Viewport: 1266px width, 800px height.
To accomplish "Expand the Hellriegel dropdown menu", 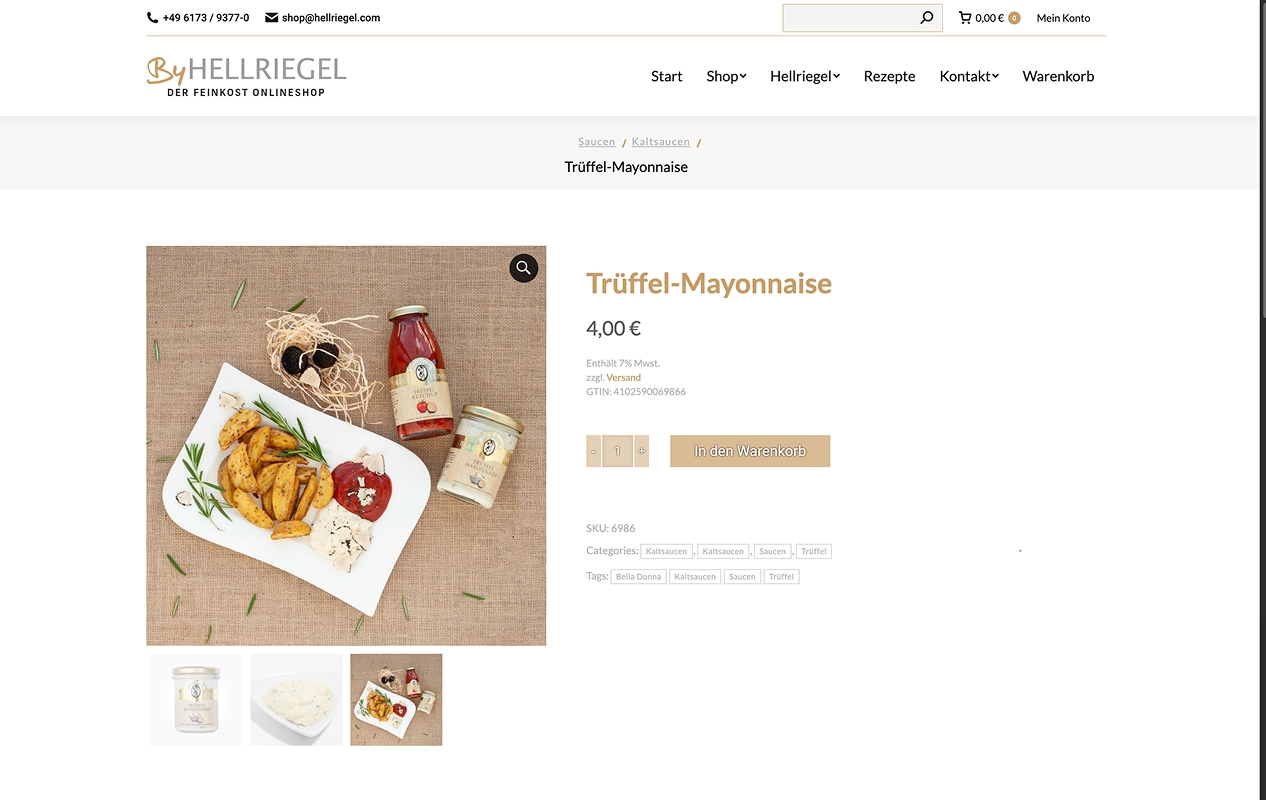I will (805, 76).
